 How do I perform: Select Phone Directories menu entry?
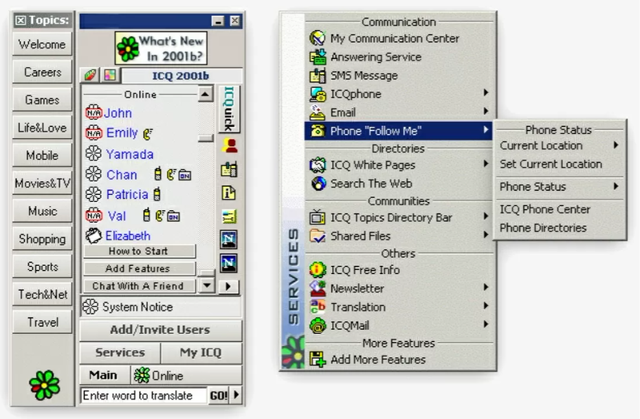(x=559, y=228)
